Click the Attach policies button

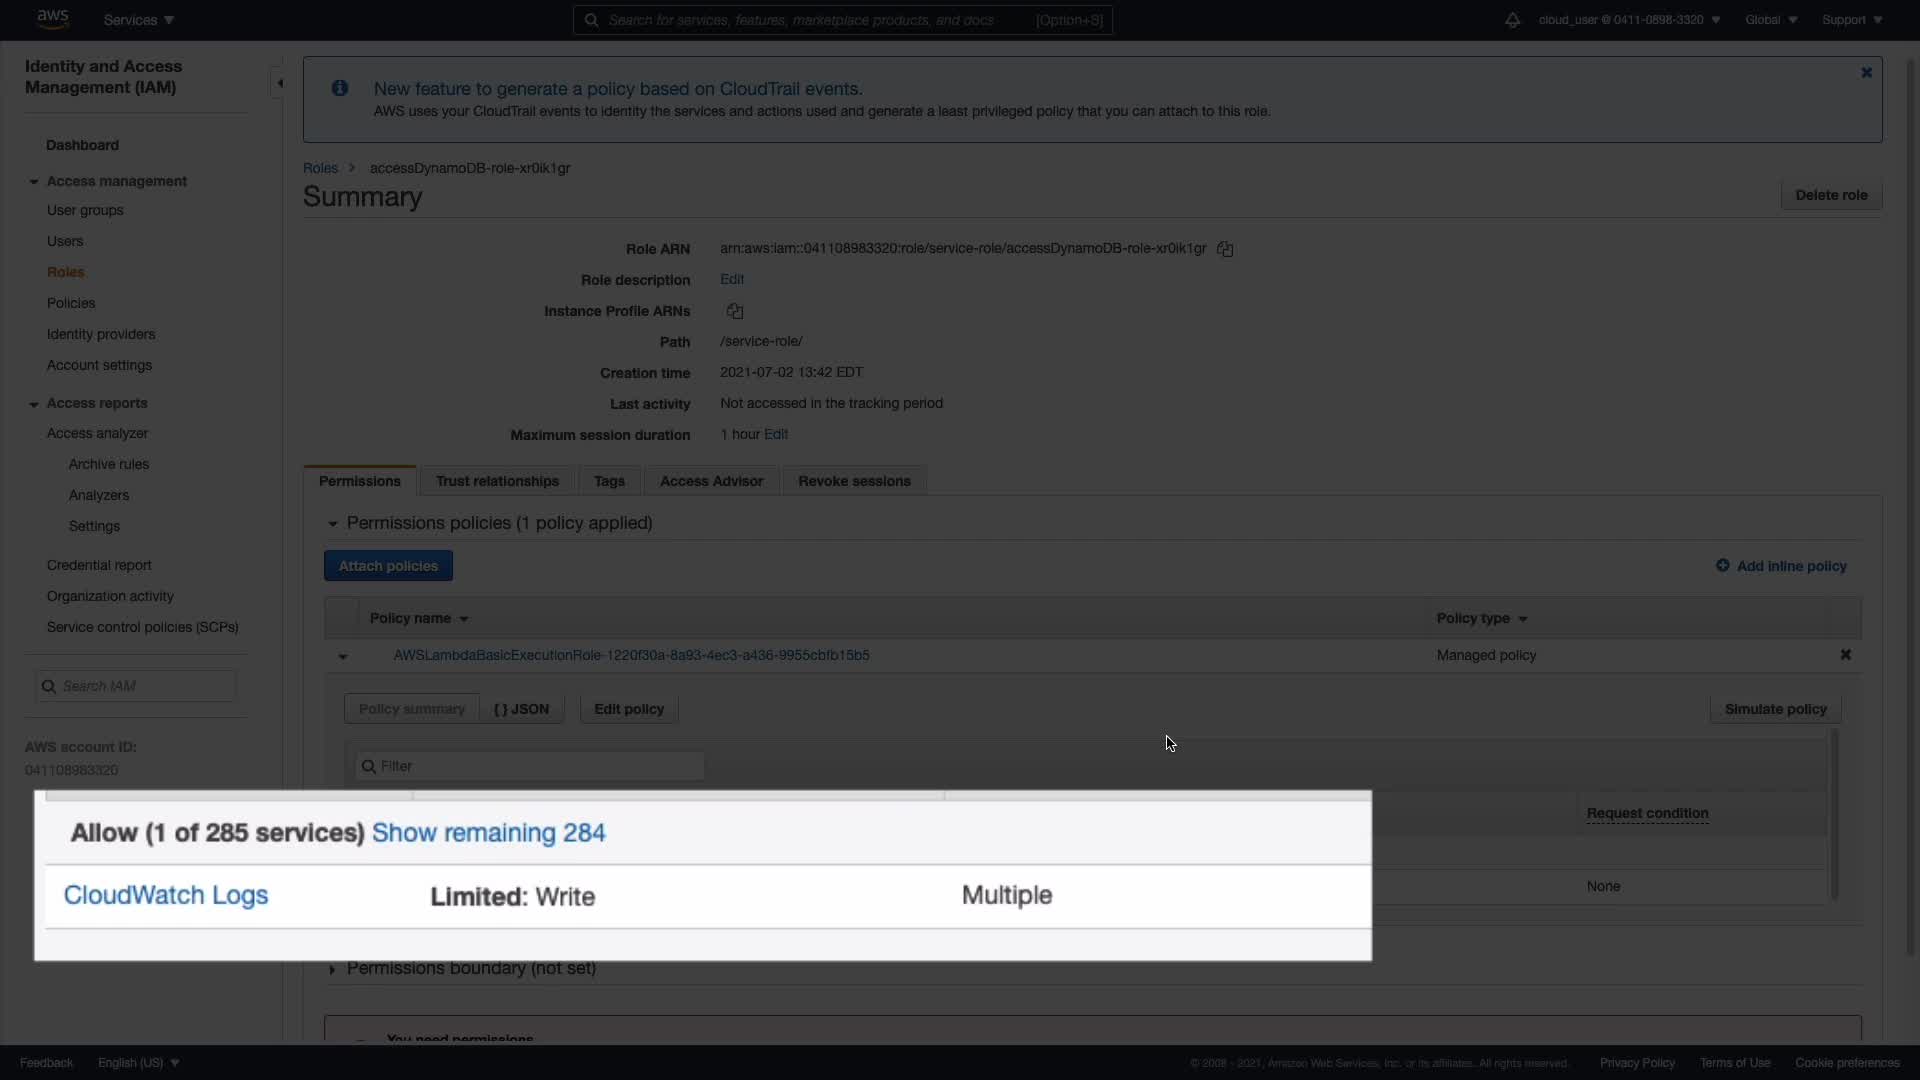pyautogui.click(x=388, y=566)
